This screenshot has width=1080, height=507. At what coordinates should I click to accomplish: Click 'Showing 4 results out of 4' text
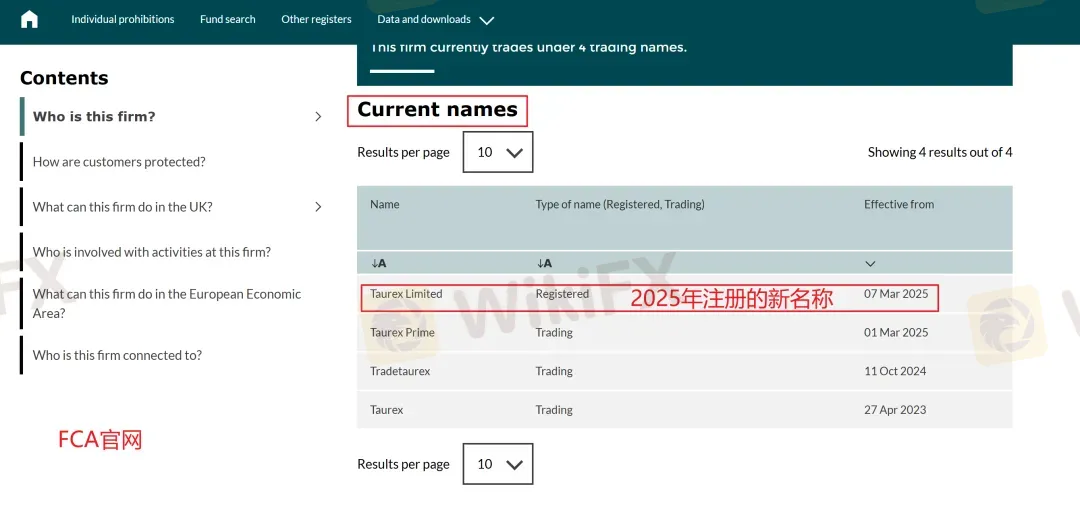[940, 152]
